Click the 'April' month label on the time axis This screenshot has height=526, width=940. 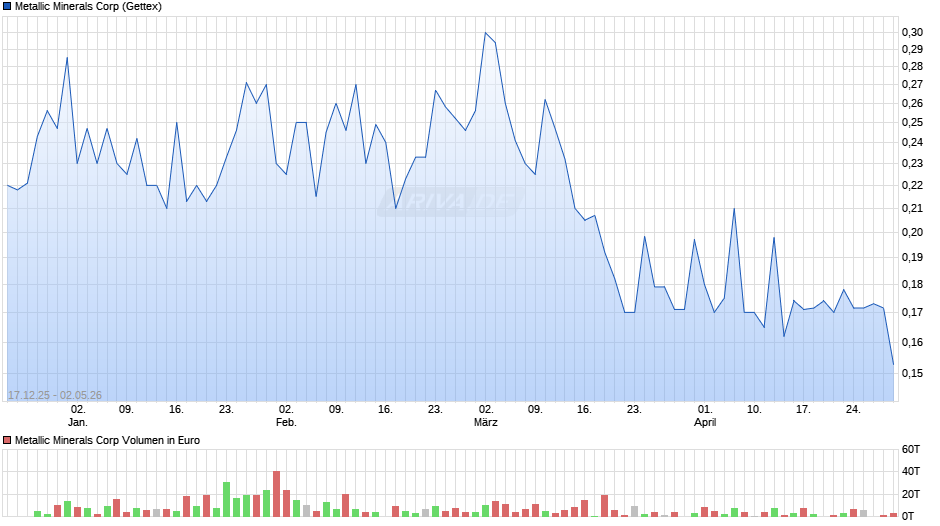705,422
